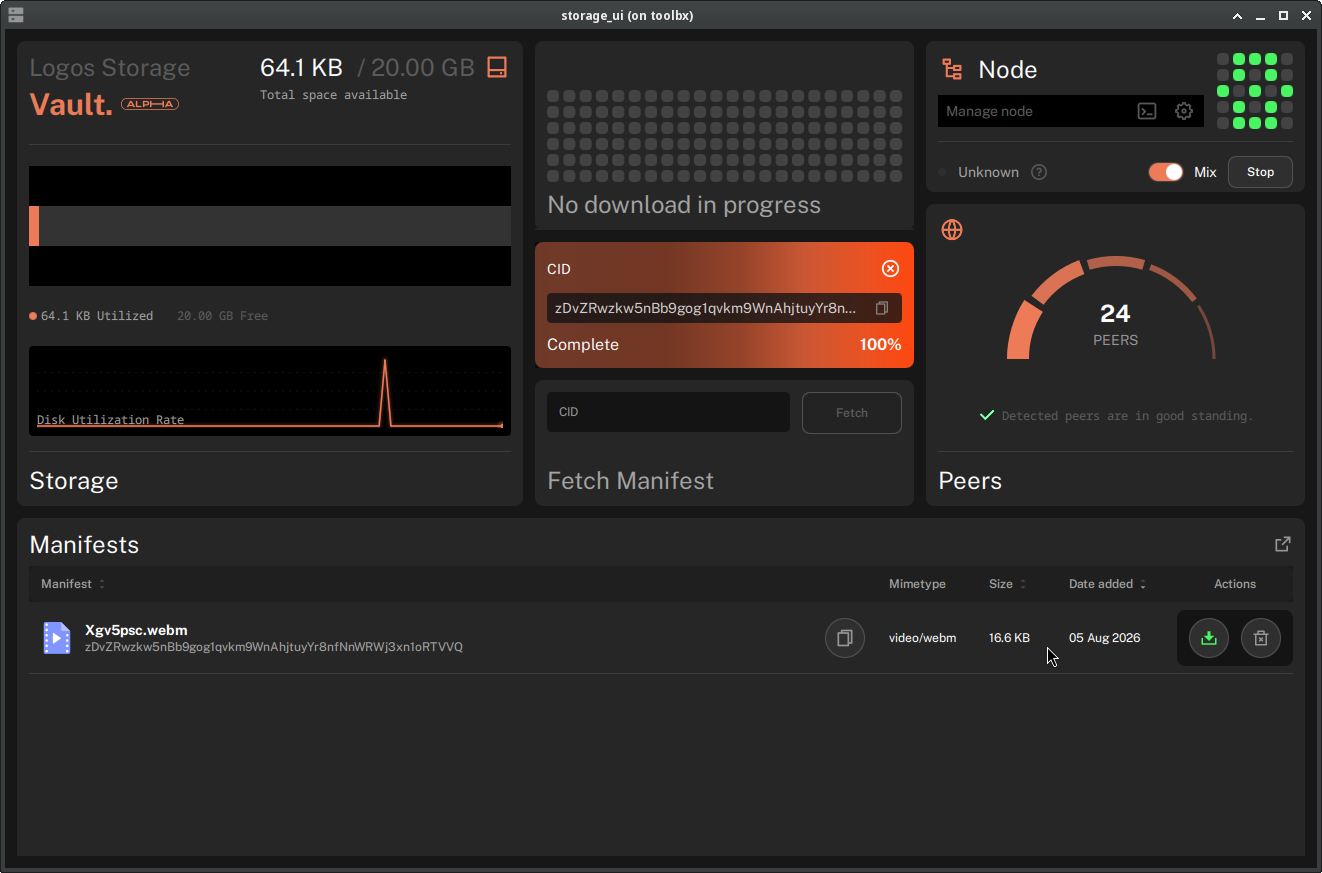Download the Xgv5psc.webm manifest
Image resolution: width=1322 pixels, height=873 pixels.
(x=1209, y=638)
